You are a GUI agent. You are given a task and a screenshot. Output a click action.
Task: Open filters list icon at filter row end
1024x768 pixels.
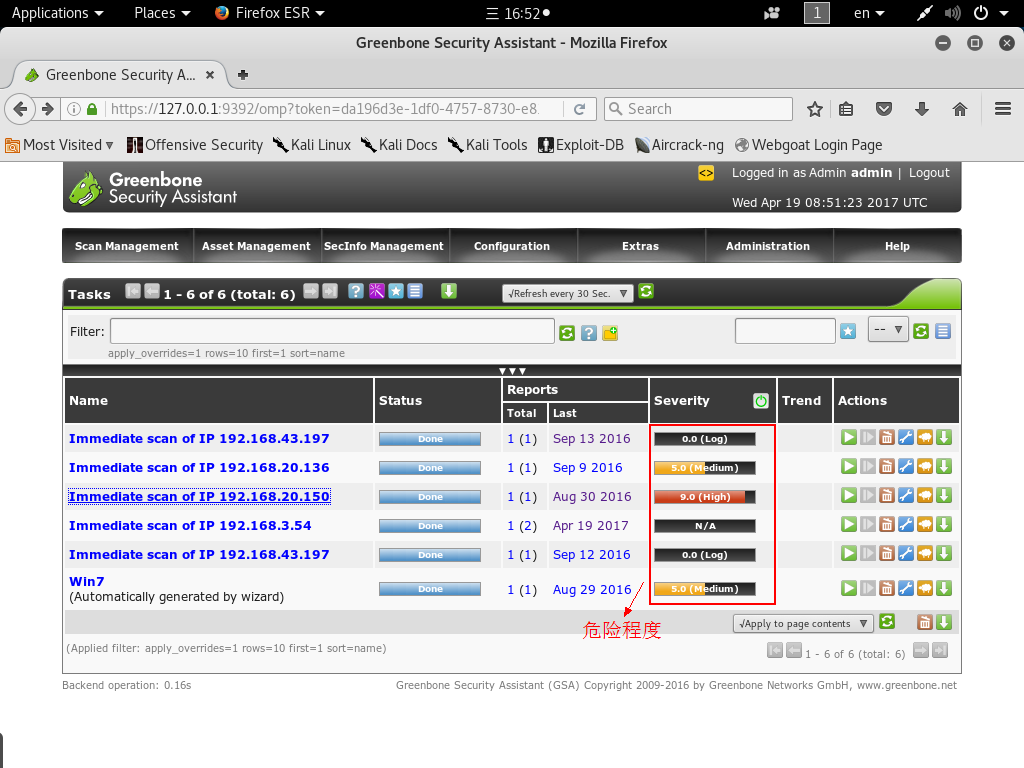(942, 332)
